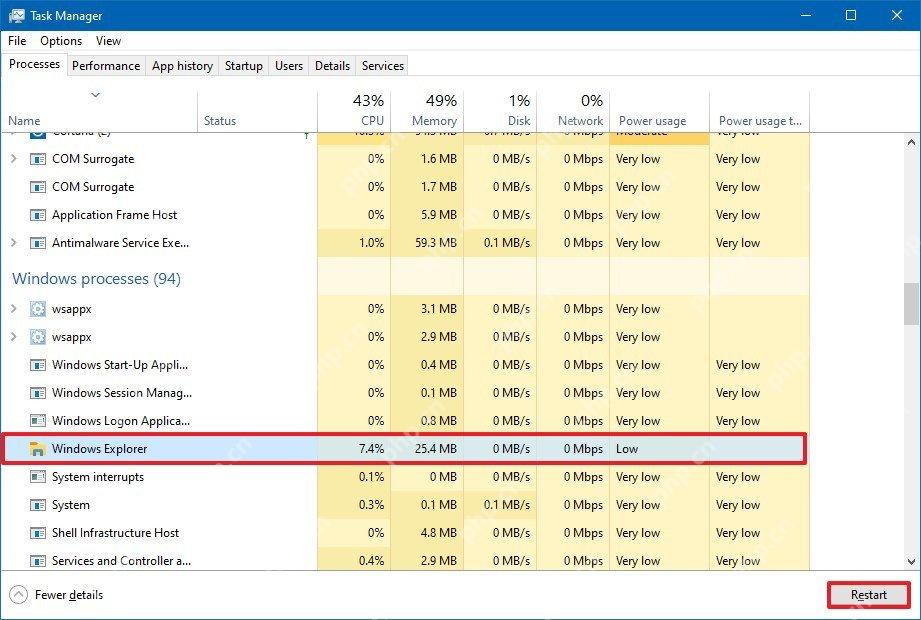Click the Antimalware Service Executable icon

[38, 243]
